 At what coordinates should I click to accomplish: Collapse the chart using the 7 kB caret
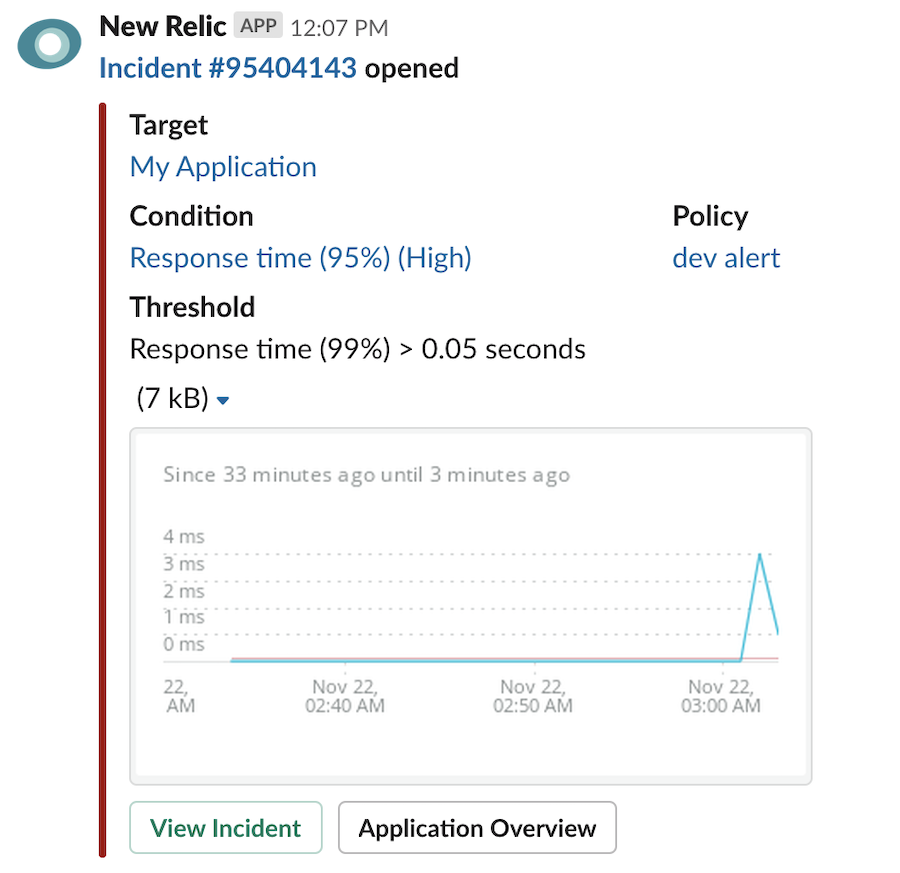pos(223,401)
